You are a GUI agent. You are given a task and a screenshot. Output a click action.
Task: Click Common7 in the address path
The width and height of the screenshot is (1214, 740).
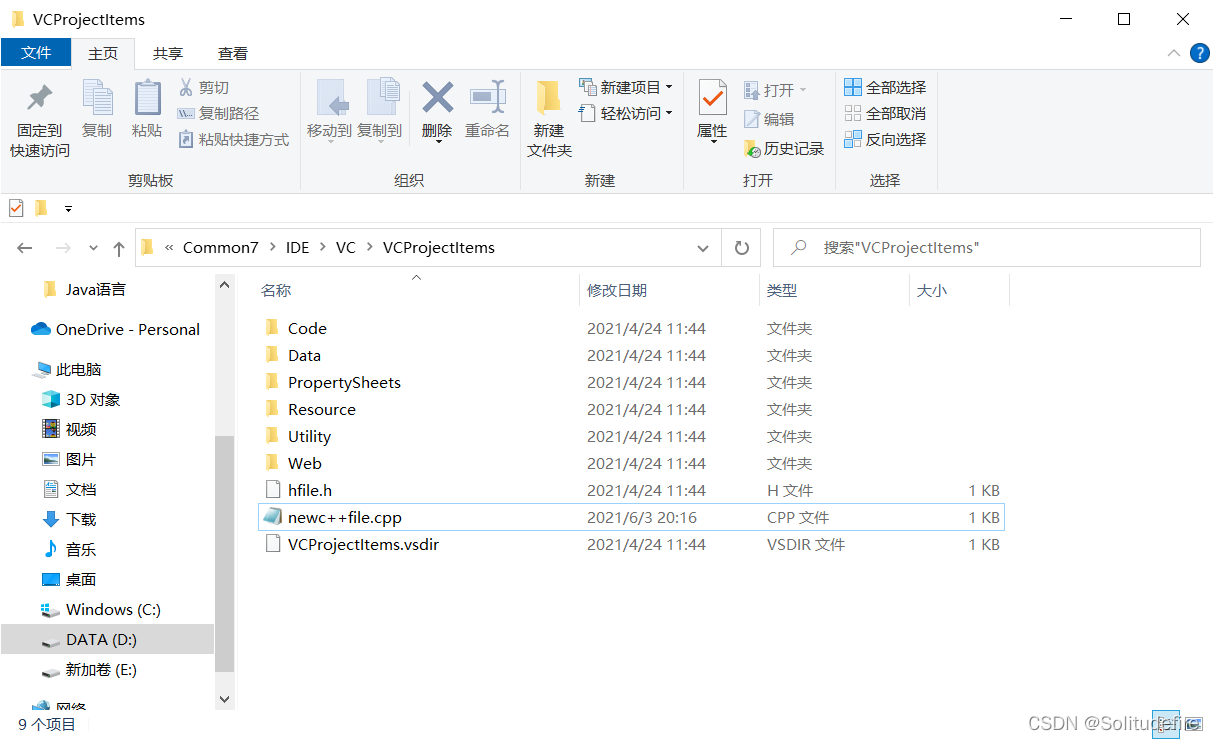(x=221, y=248)
